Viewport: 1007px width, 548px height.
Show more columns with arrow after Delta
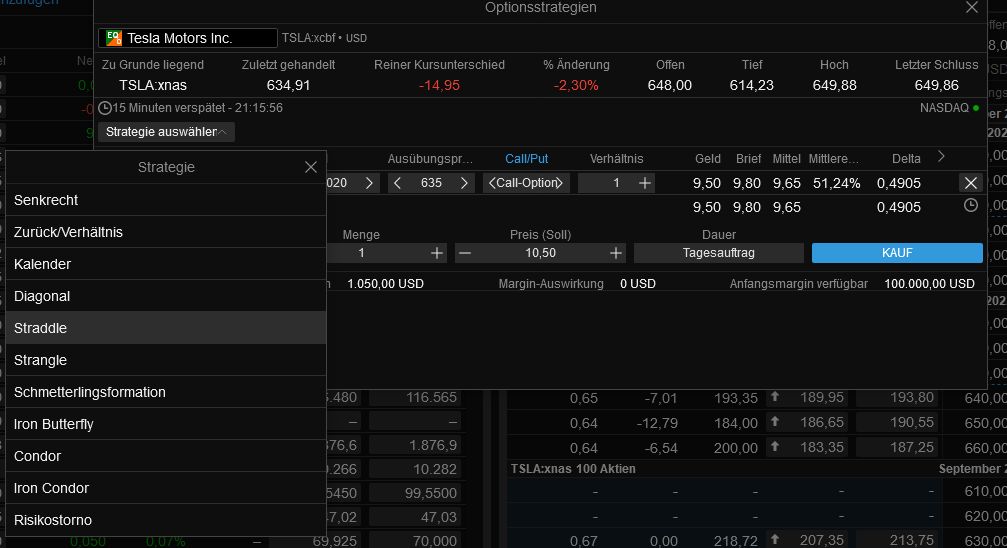tap(941, 157)
